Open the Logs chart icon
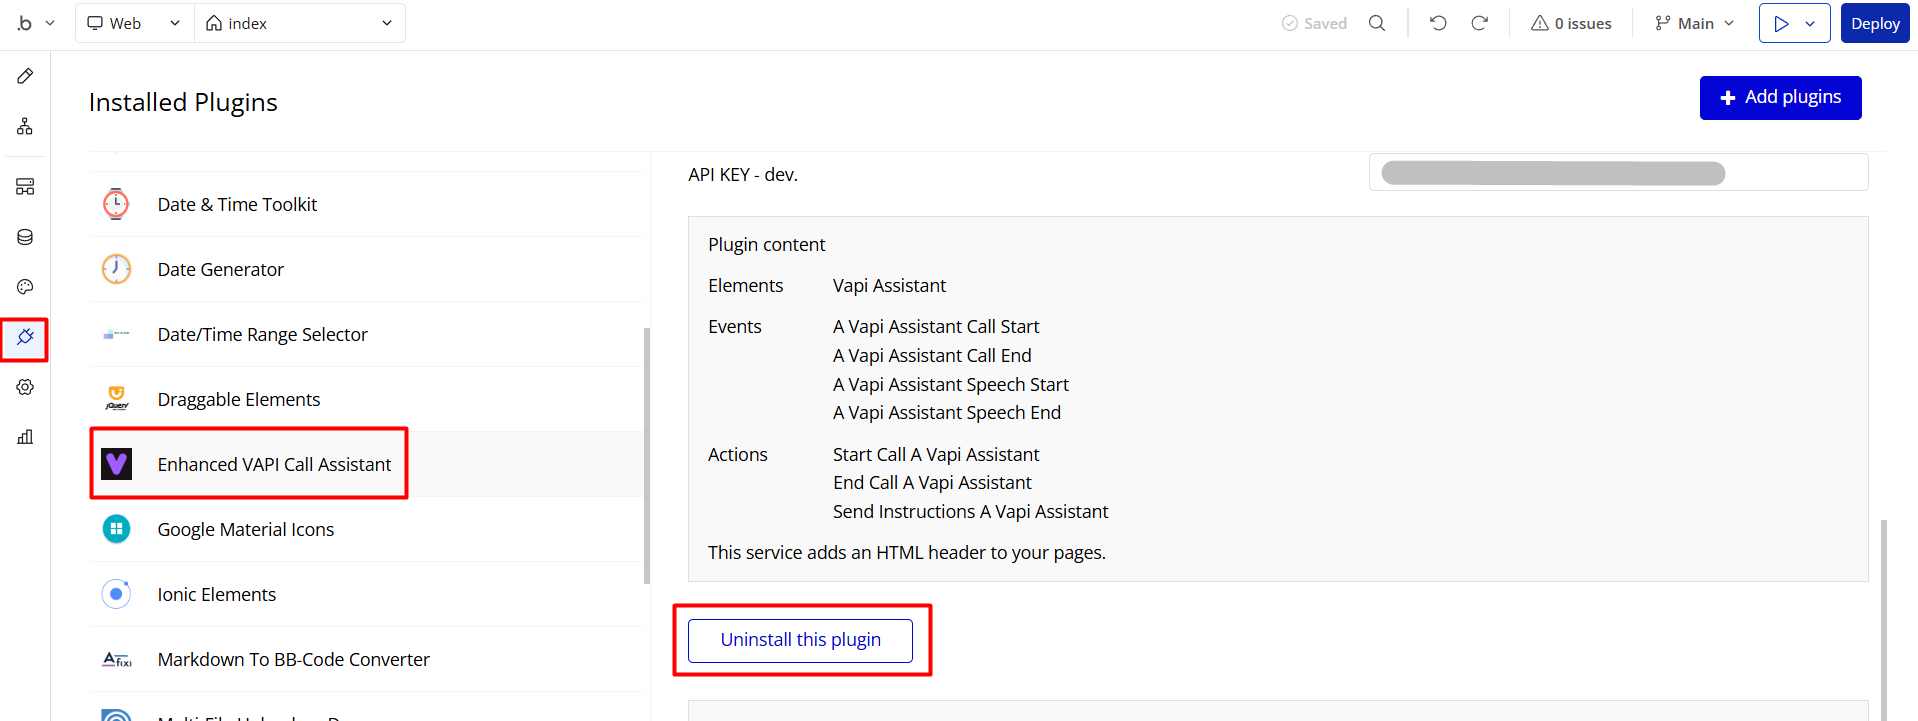 tap(25, 437)
